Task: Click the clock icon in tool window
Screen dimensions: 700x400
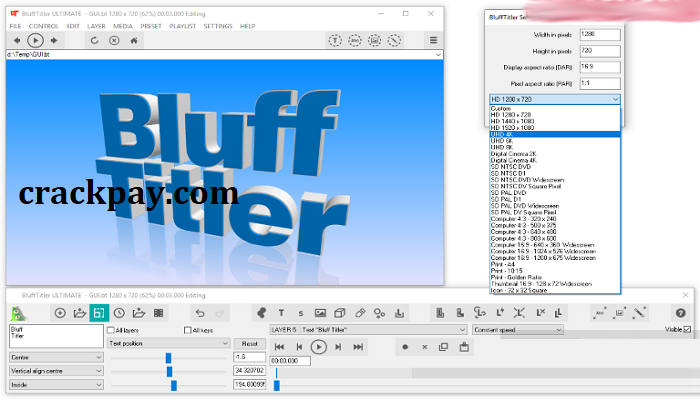Action: 119,313
